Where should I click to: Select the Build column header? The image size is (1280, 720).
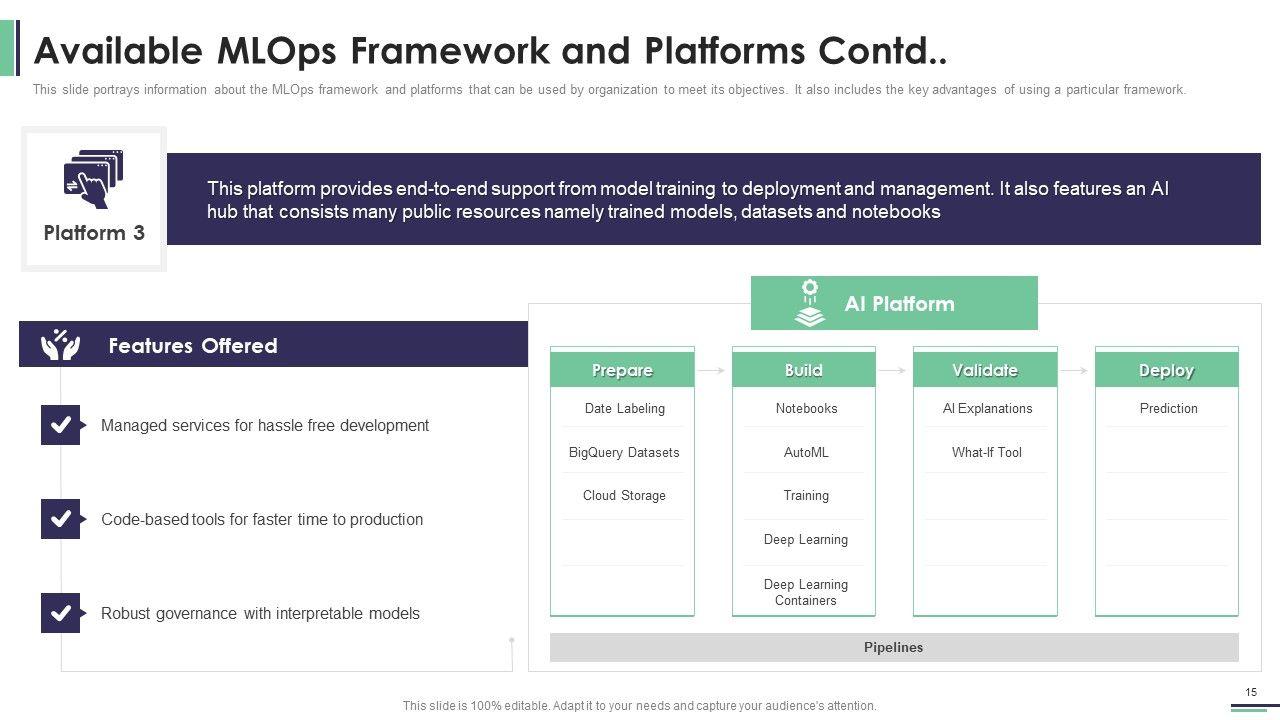(x=803, y=370)
